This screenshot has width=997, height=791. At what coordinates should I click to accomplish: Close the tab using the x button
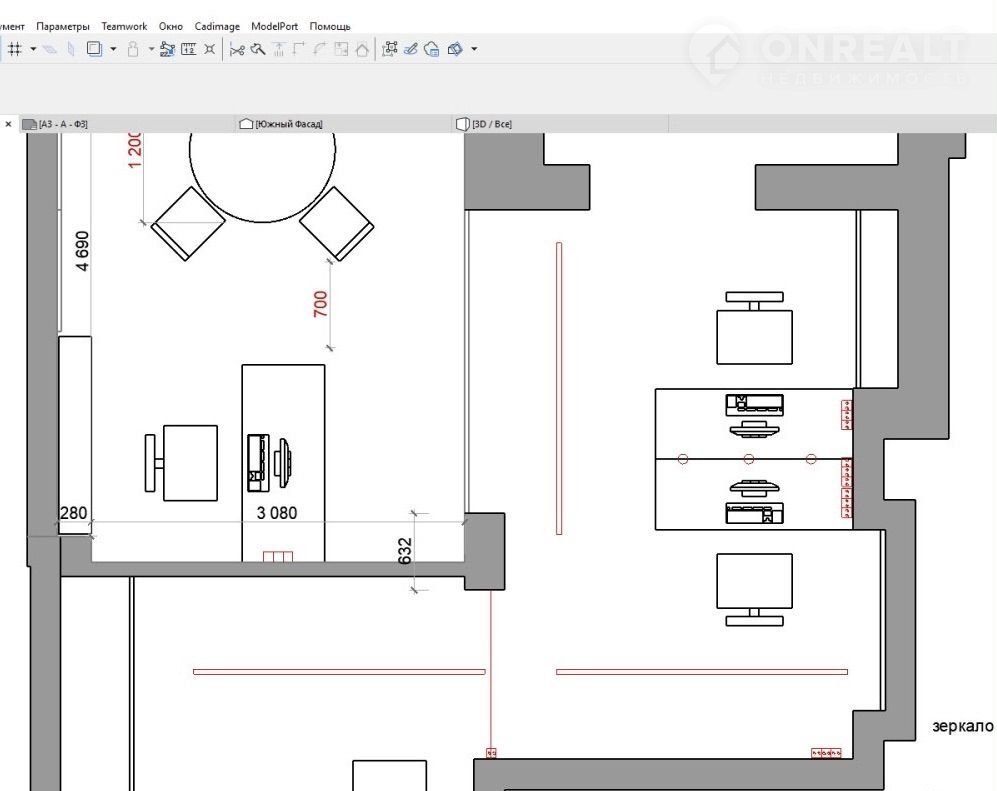tap(9, 124)
